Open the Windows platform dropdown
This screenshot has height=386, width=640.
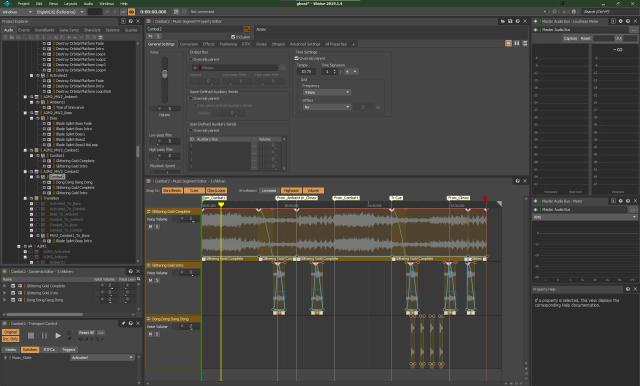tap(17, 12)
